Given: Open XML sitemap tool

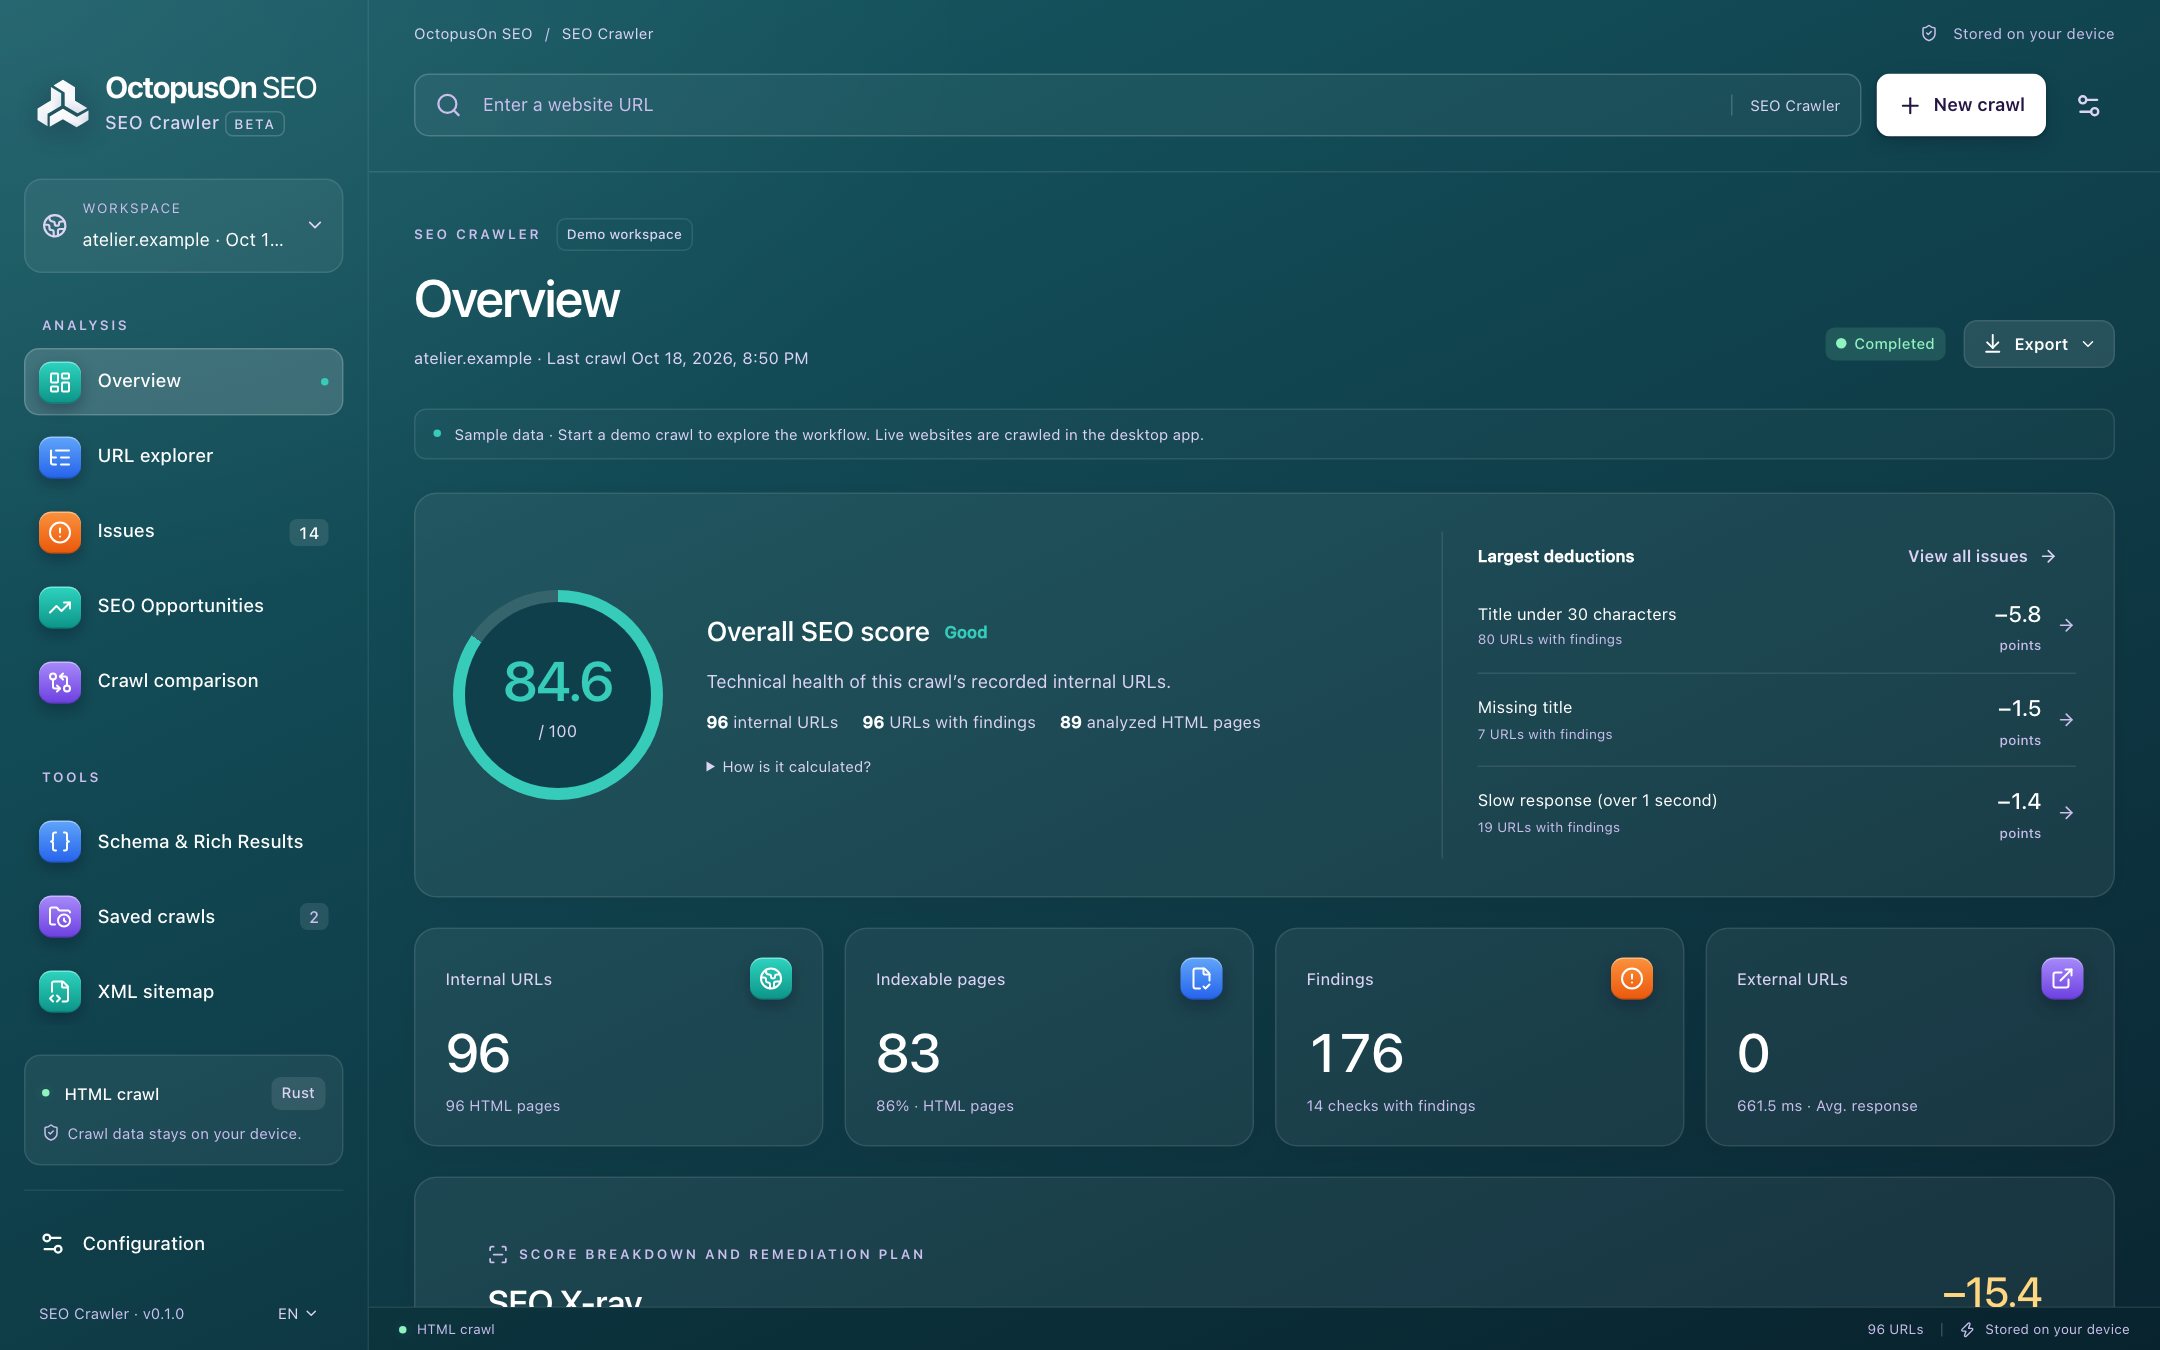Looking at the screenshot, I should [x=184, y=992].
